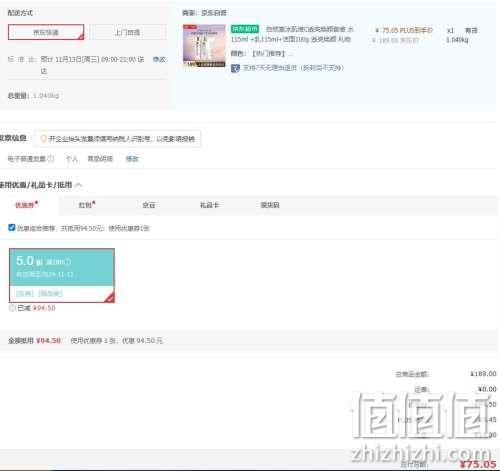Click the info icon beside 已减 ¥94.50
500x471 pixels.
(12, 308)
